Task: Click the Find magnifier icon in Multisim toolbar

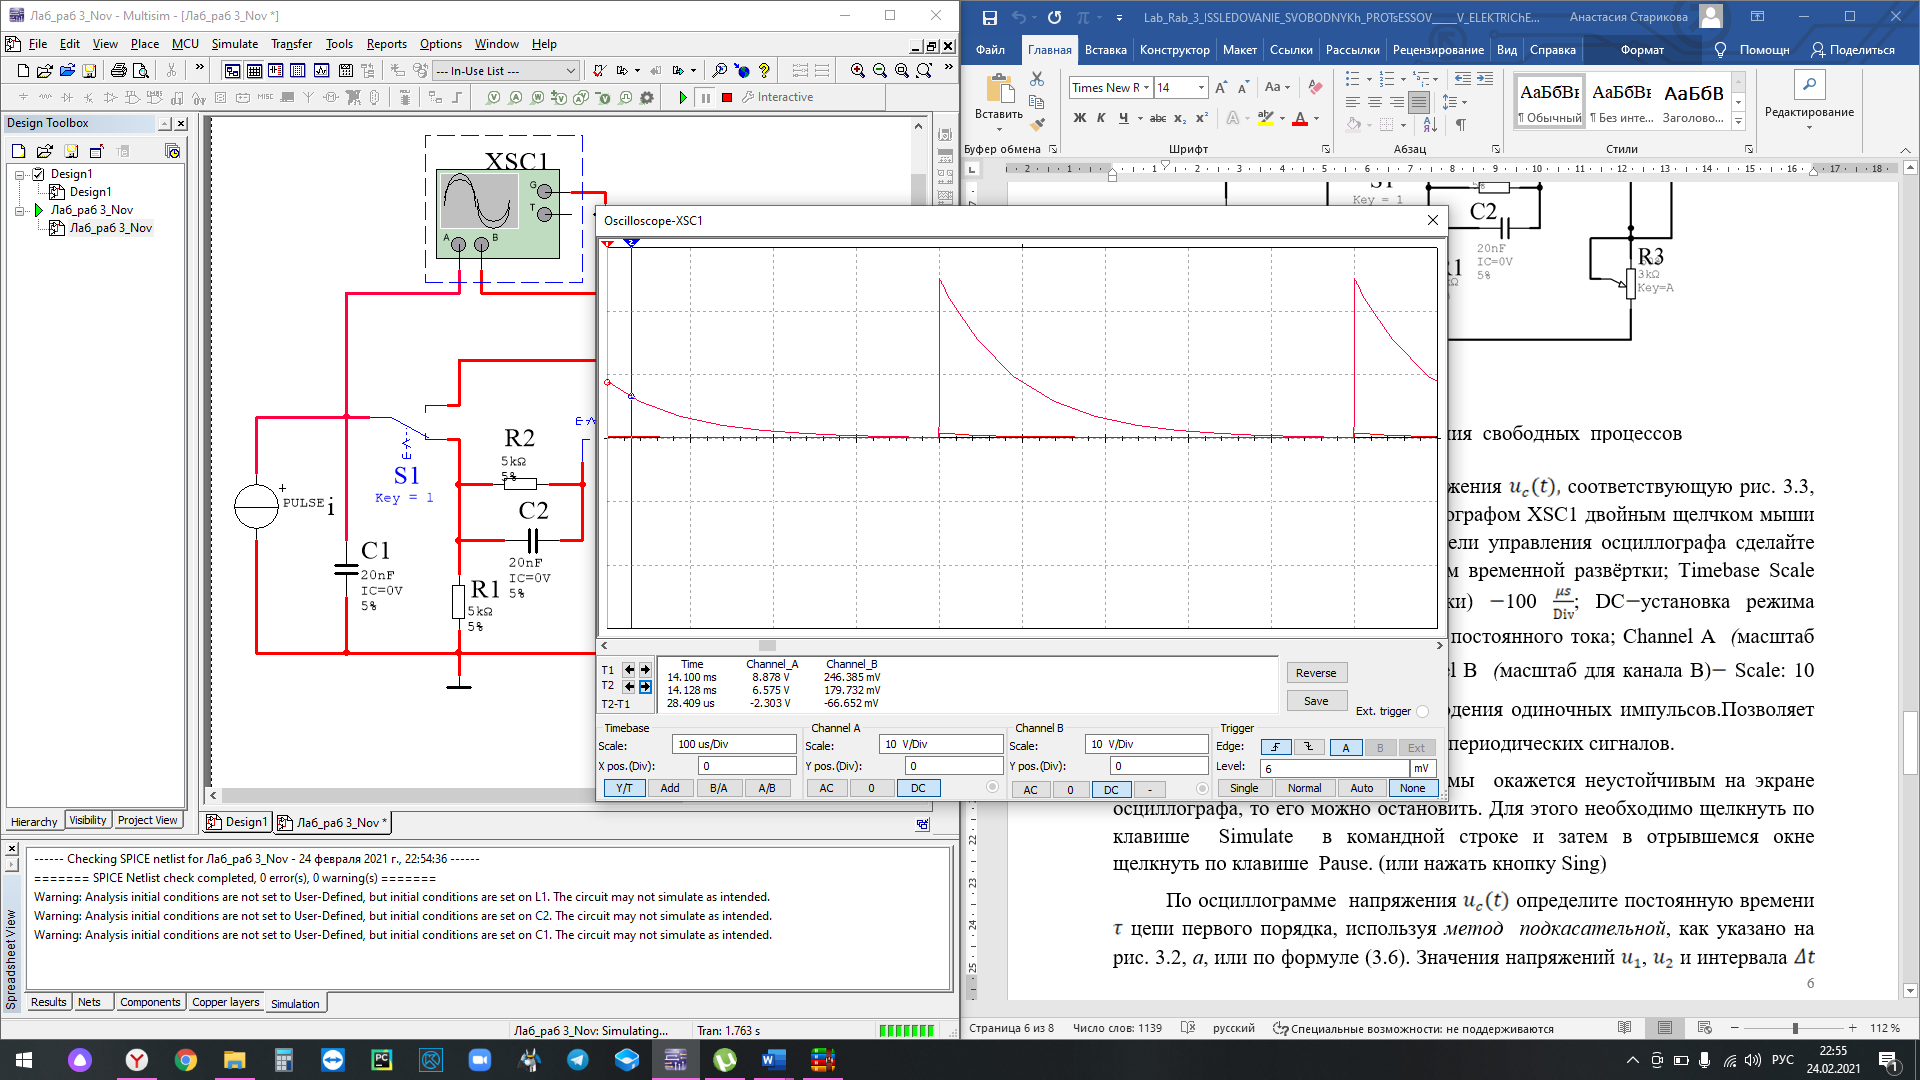Action: coord(719,71)
